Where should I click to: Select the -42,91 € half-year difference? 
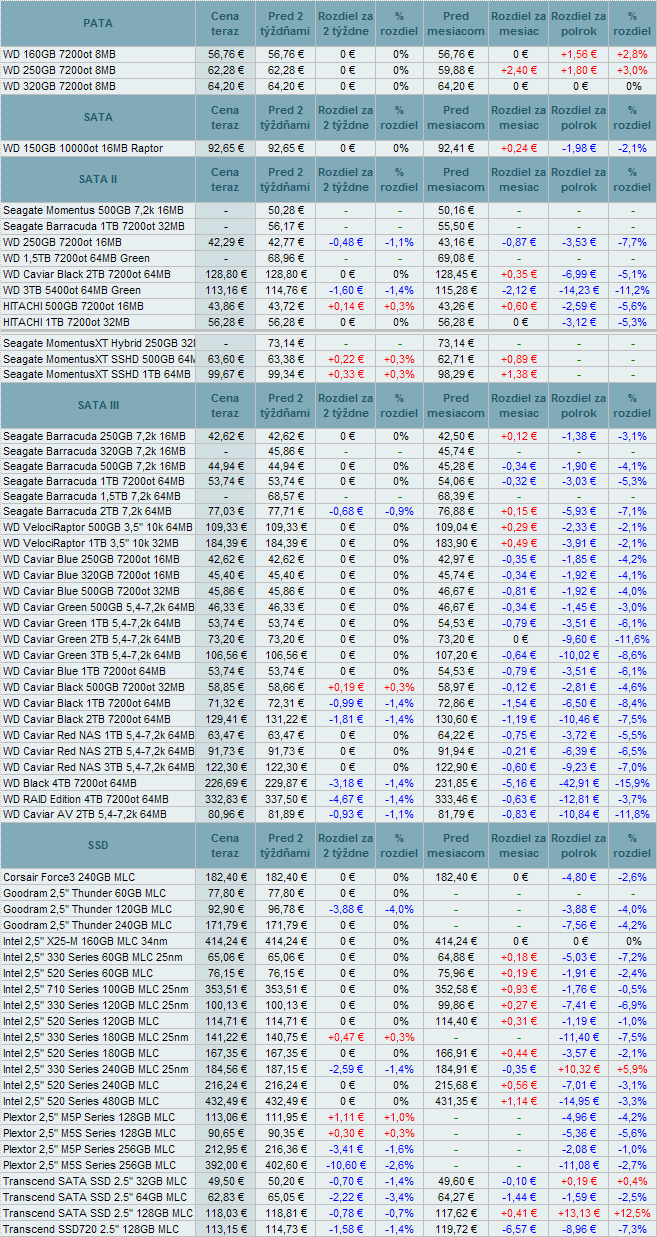pos(578,782)
